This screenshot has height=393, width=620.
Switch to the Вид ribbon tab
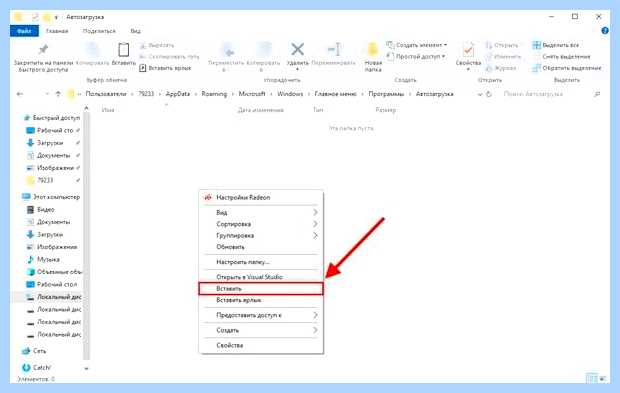pos(135,31)
